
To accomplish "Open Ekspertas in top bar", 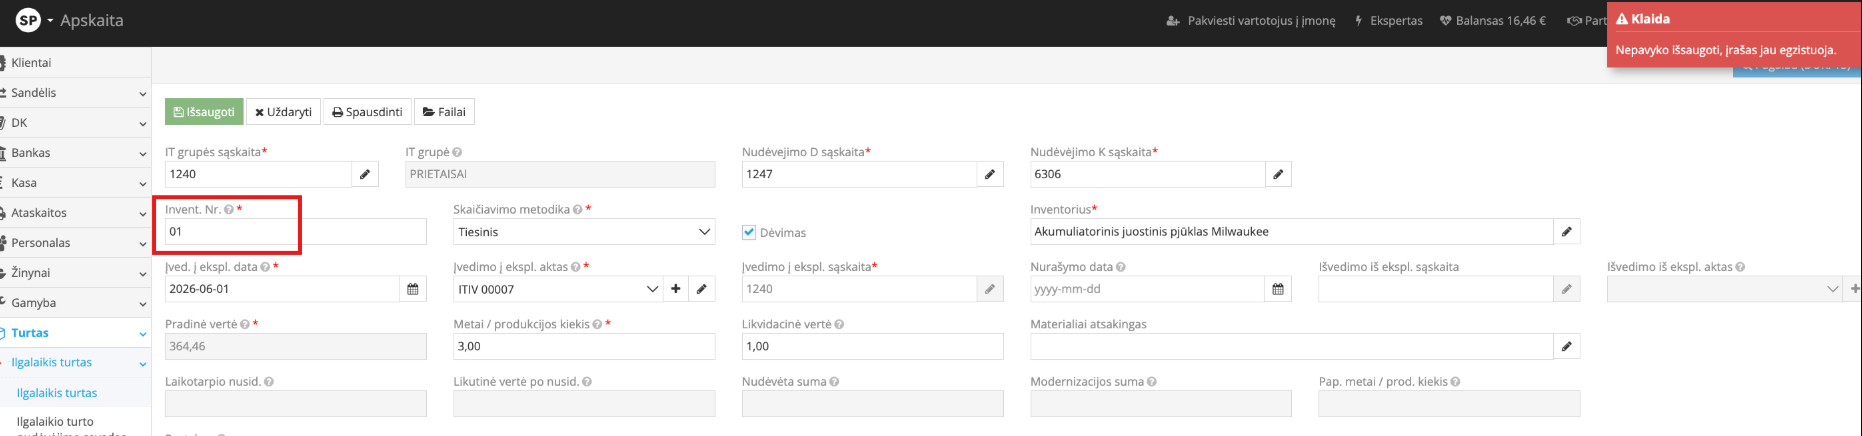I will click(x=1388, y=20).
